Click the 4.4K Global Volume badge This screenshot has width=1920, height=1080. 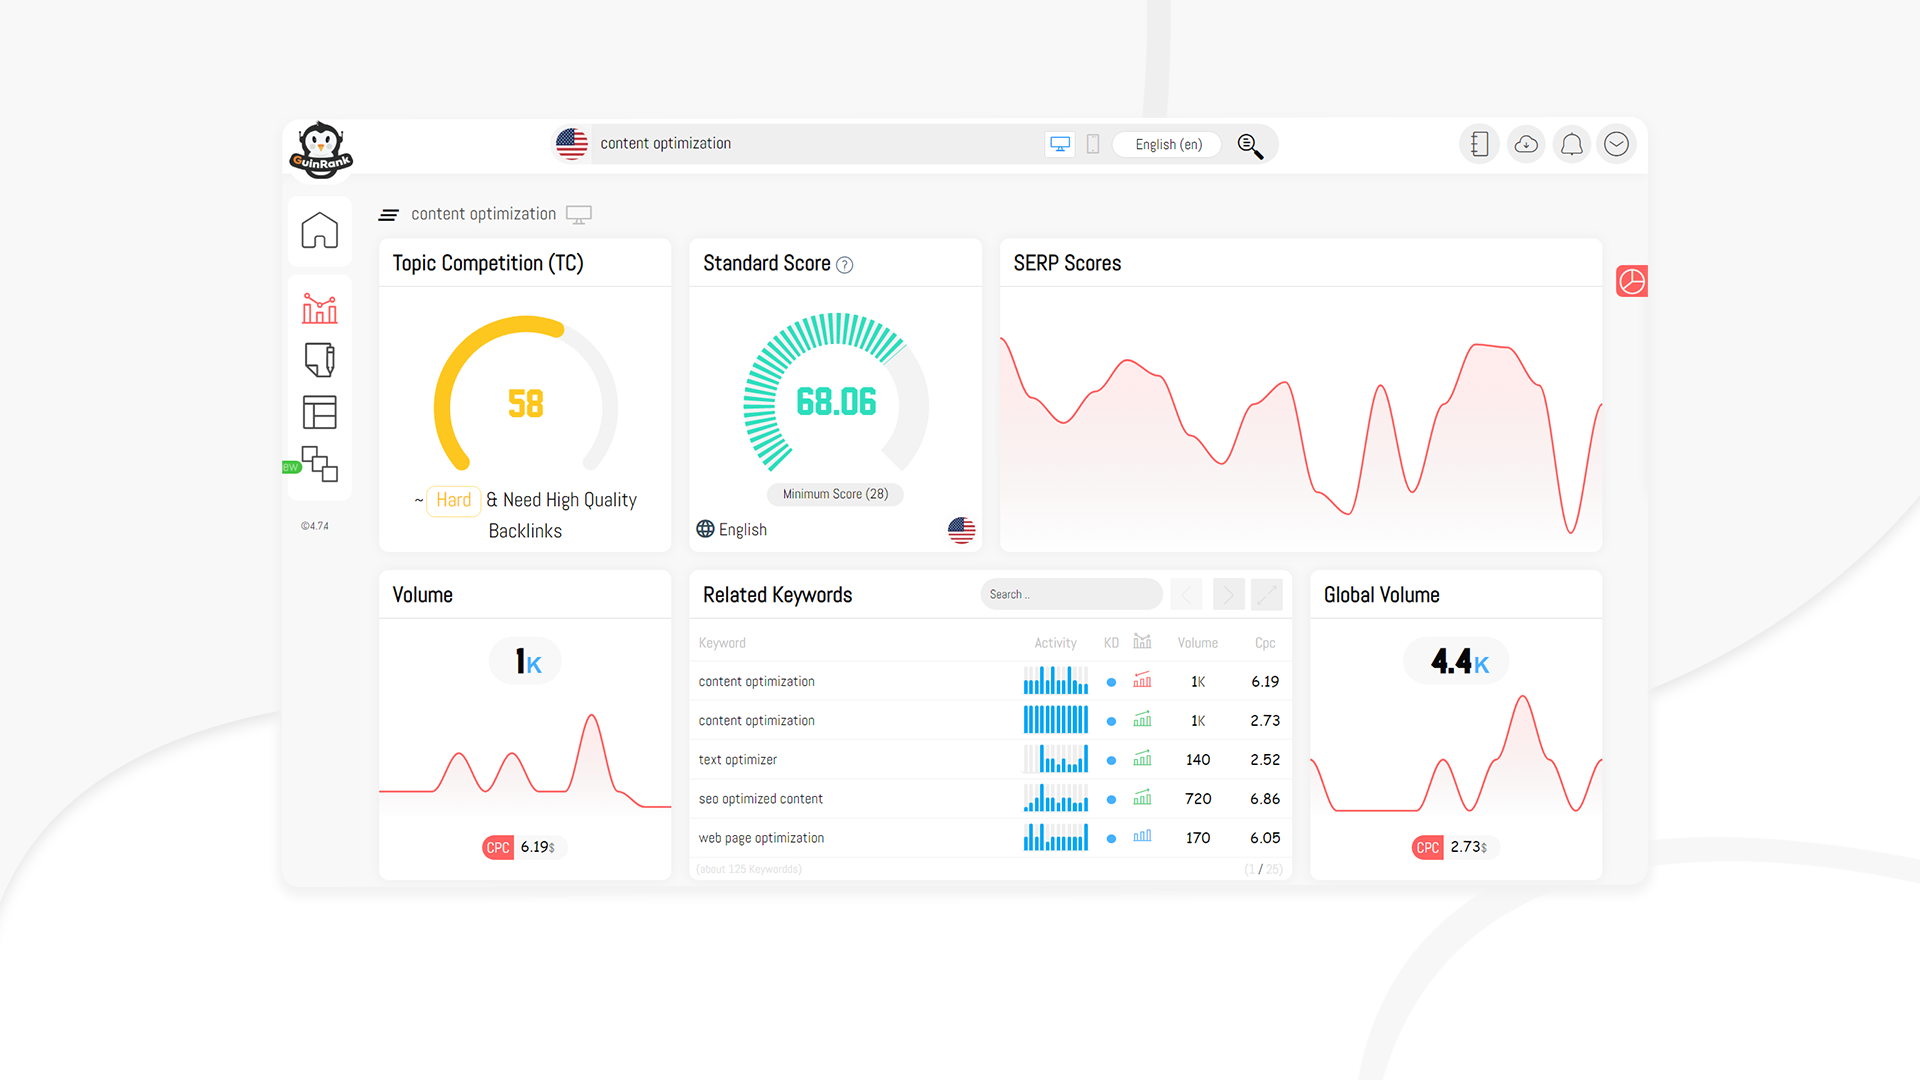(x=1457, y=661)
